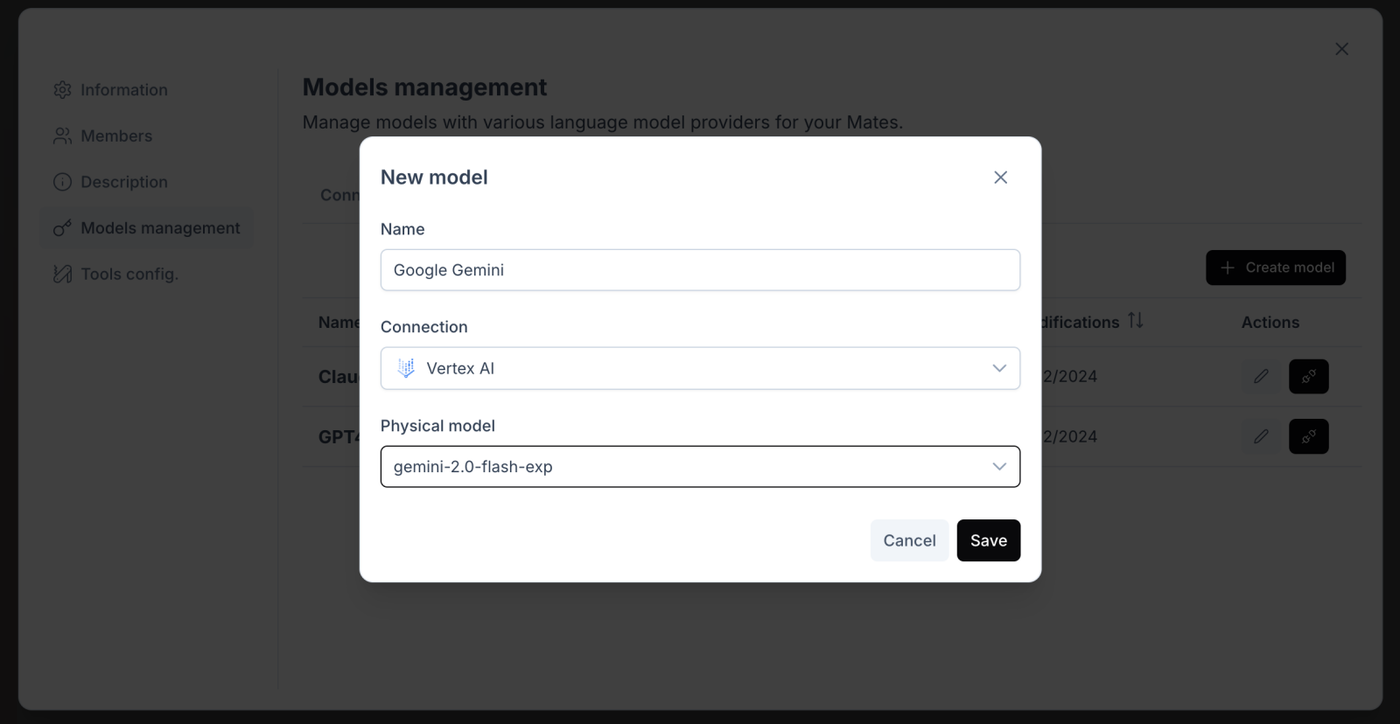Image resolution: width=1400 pixels, height=724 pixels.
Task: Click the pencil edit icon for Claude row
Action: point(1261,376)
